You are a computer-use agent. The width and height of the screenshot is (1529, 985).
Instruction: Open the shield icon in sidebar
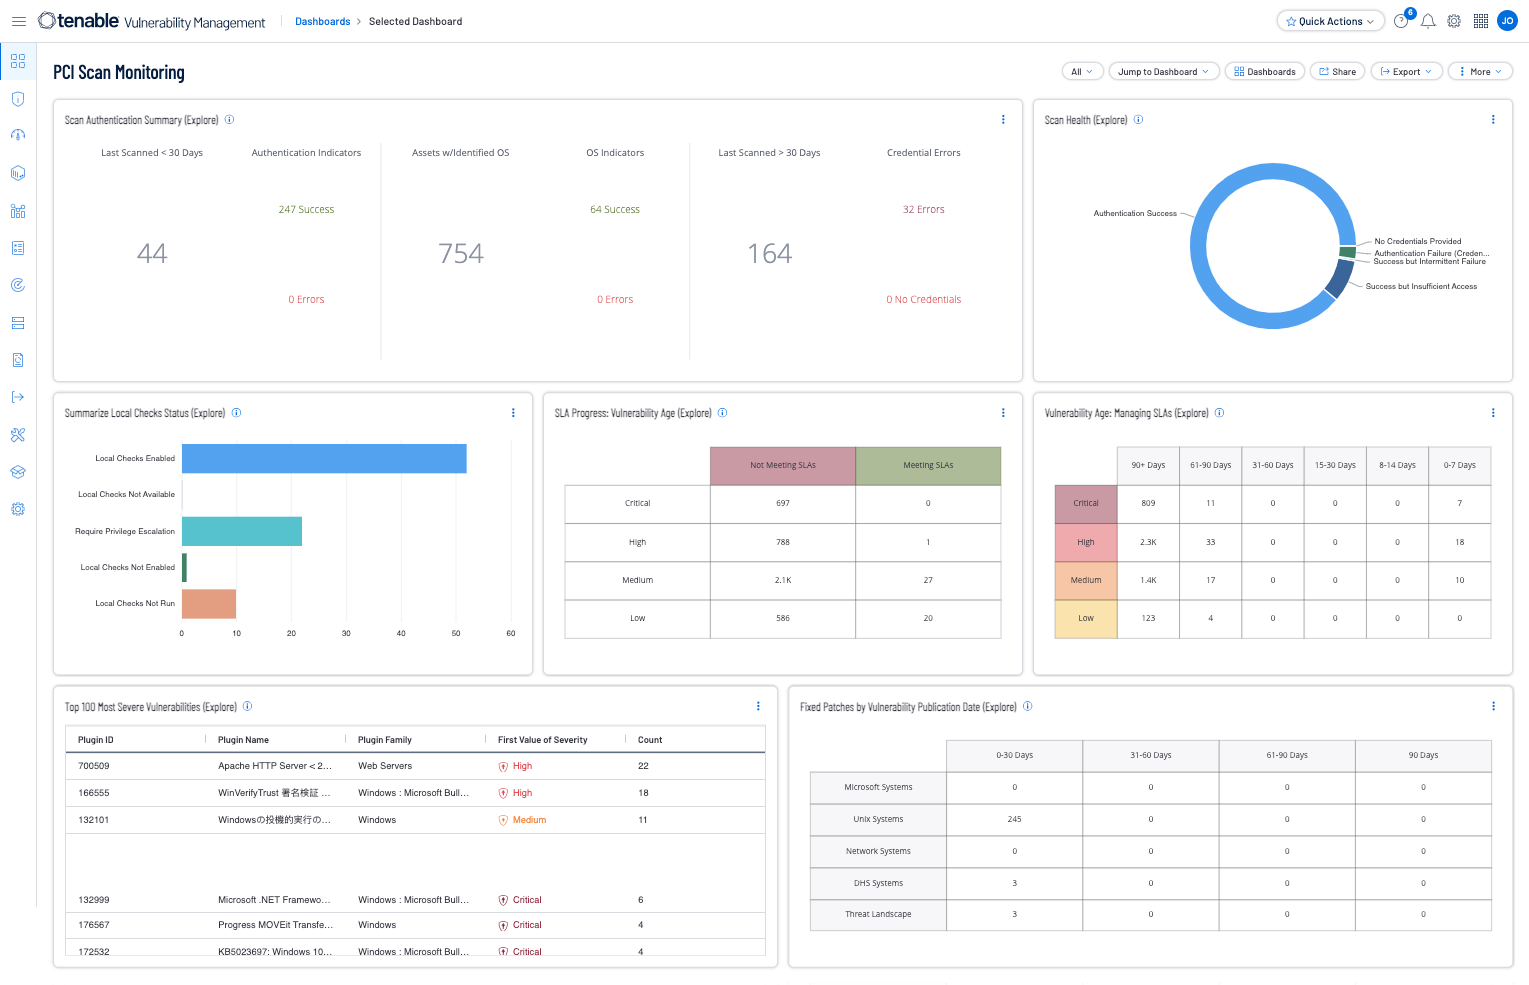coord(18,99)
